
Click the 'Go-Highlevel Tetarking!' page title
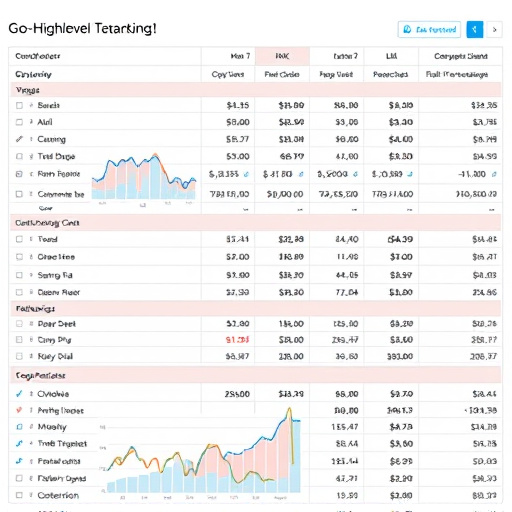[82, 29]
